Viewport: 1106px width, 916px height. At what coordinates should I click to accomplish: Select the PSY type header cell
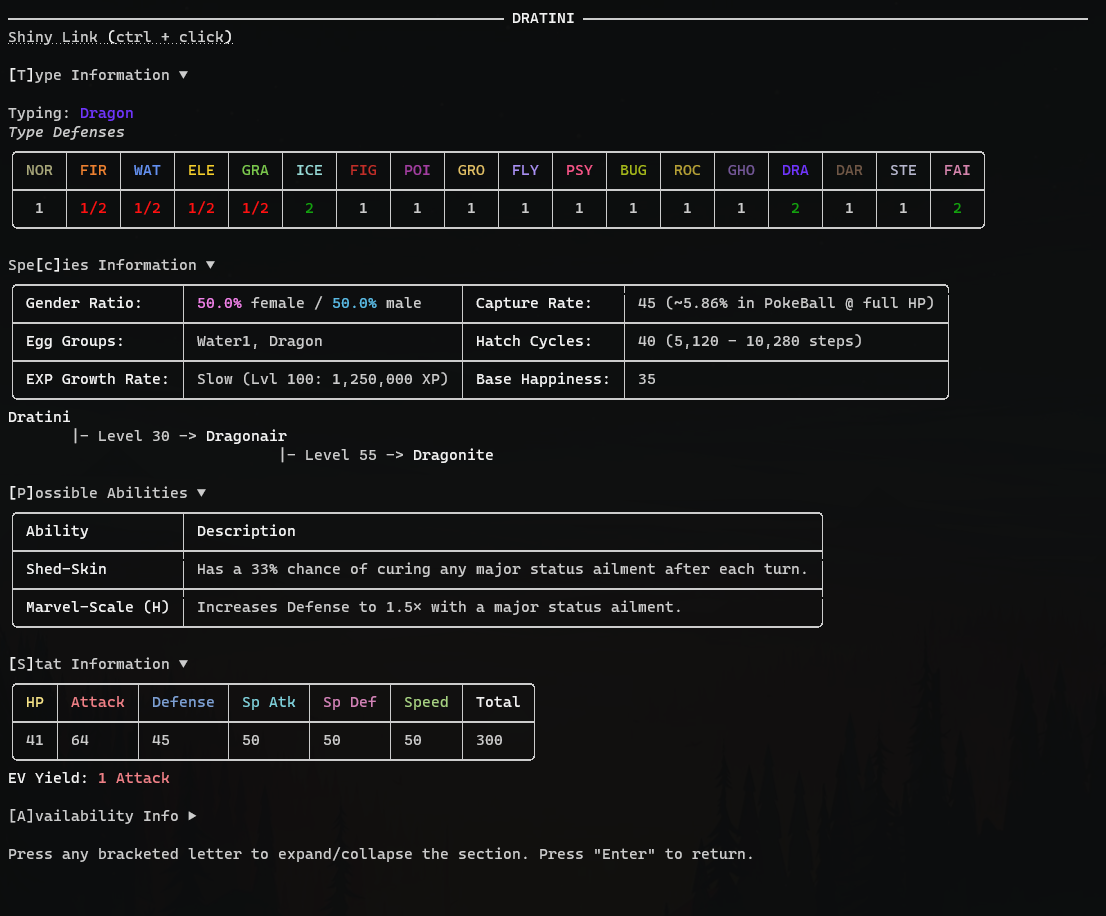pos(579,171)
